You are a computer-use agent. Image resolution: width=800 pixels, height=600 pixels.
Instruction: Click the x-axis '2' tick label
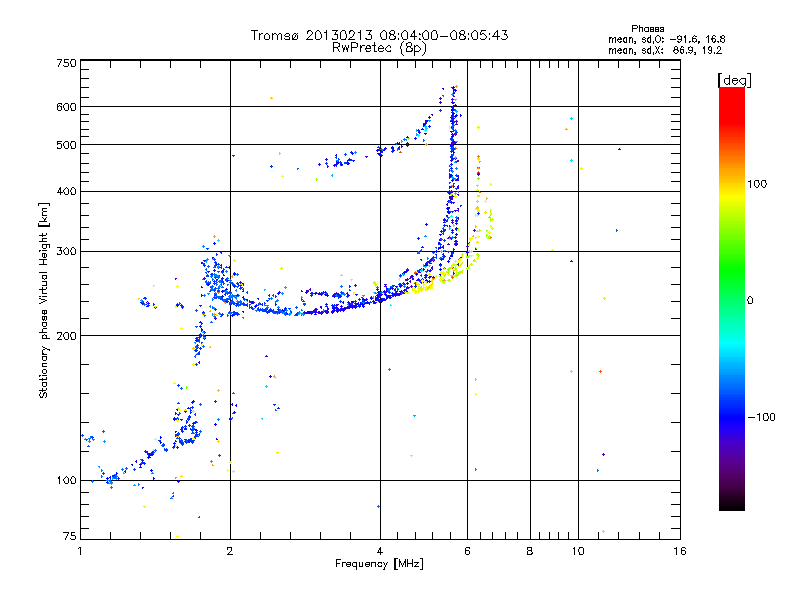coord(230,551)
